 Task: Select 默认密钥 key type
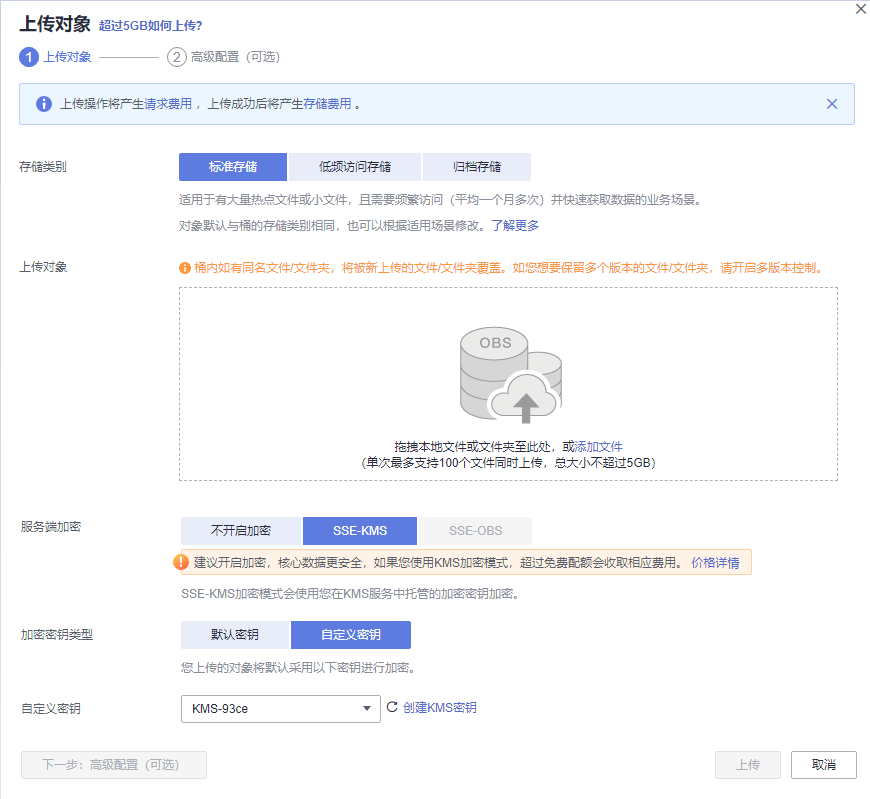pos(235,635)
